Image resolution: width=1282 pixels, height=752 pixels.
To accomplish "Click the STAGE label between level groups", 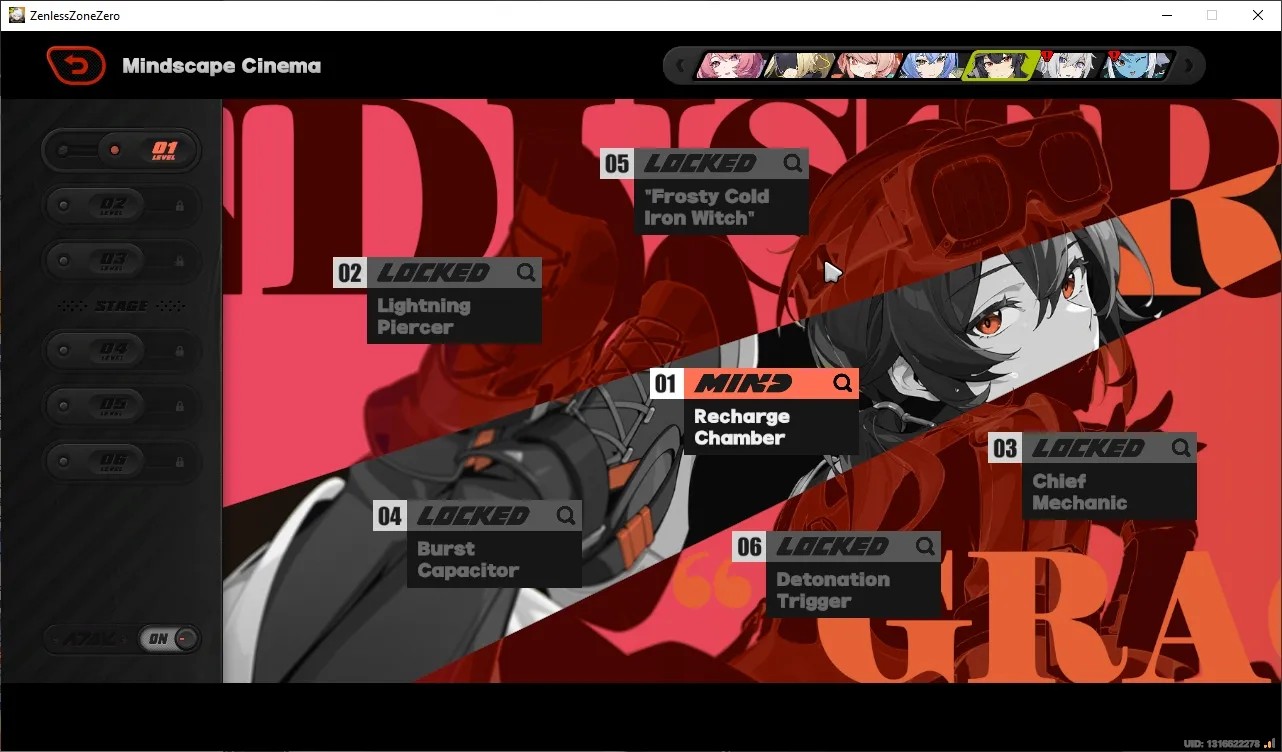I will [121, 306].
